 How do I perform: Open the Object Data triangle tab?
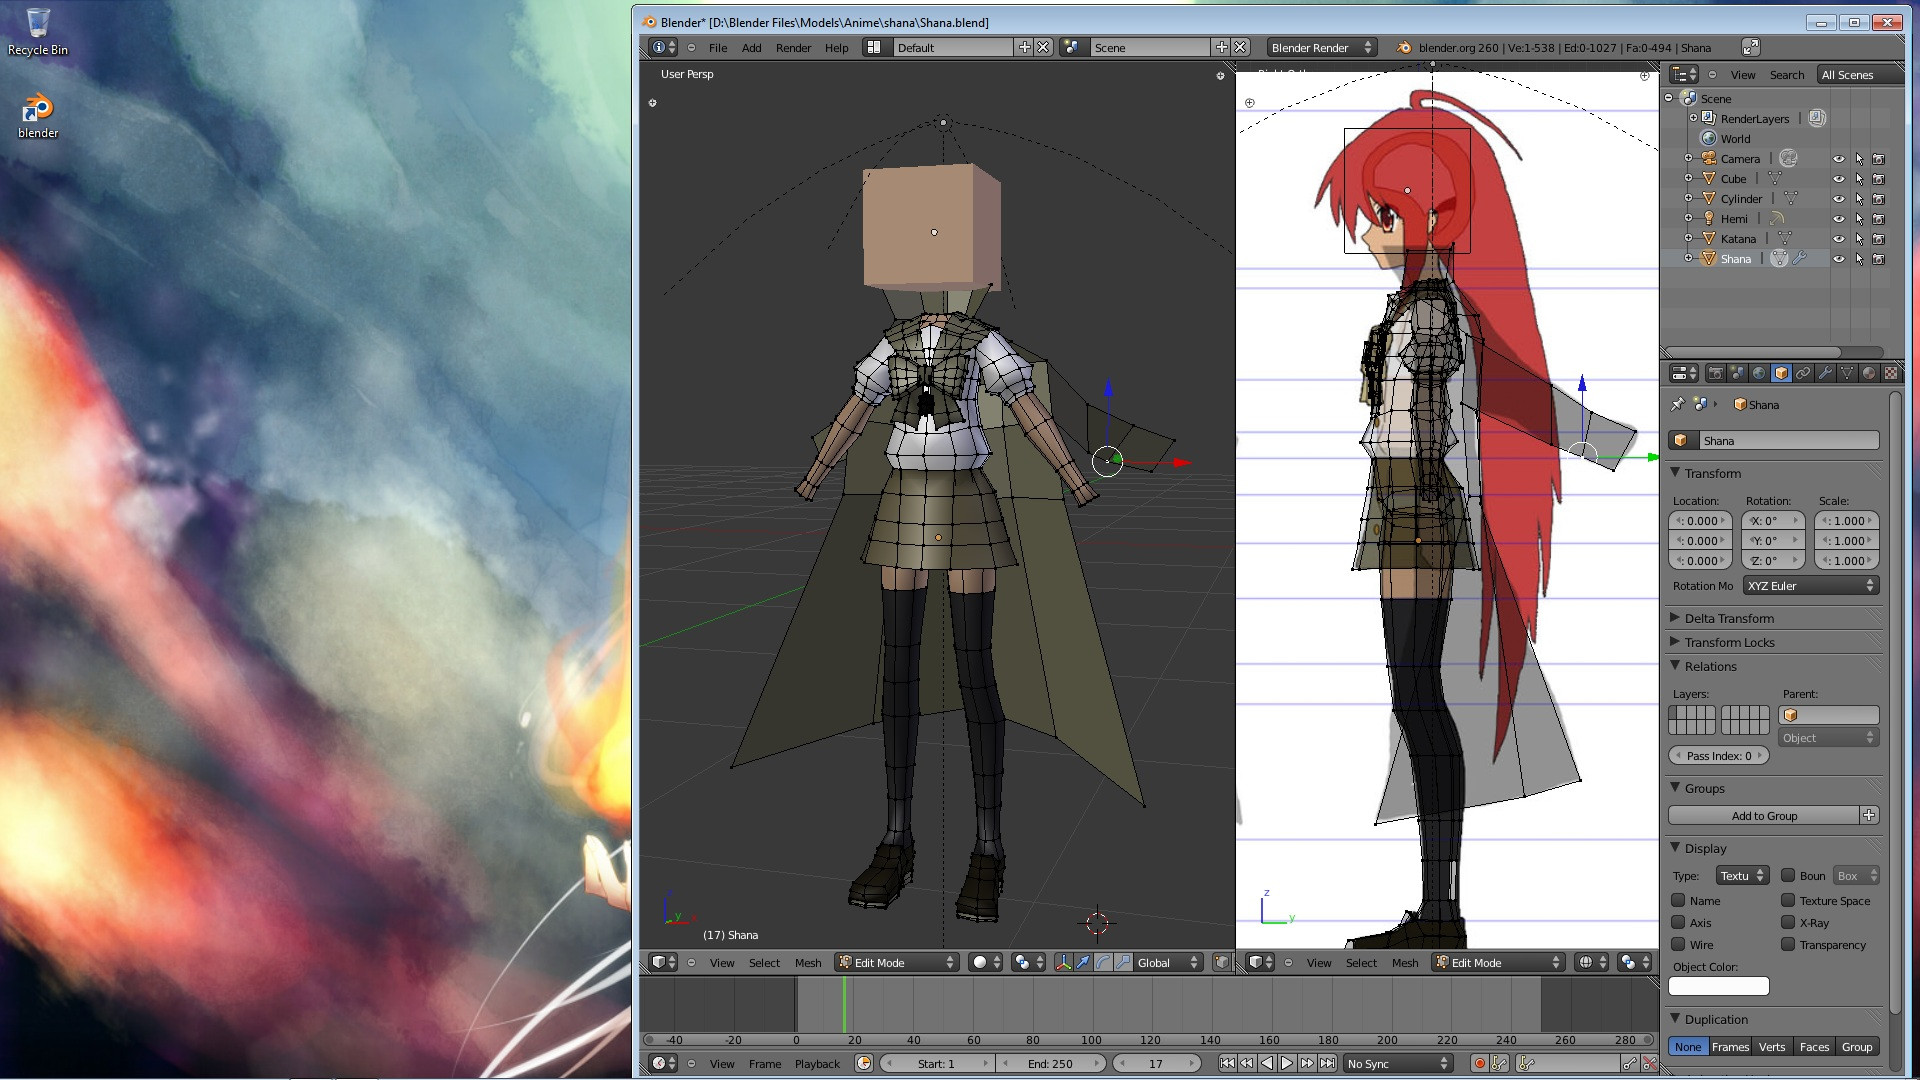point(1847,373)
